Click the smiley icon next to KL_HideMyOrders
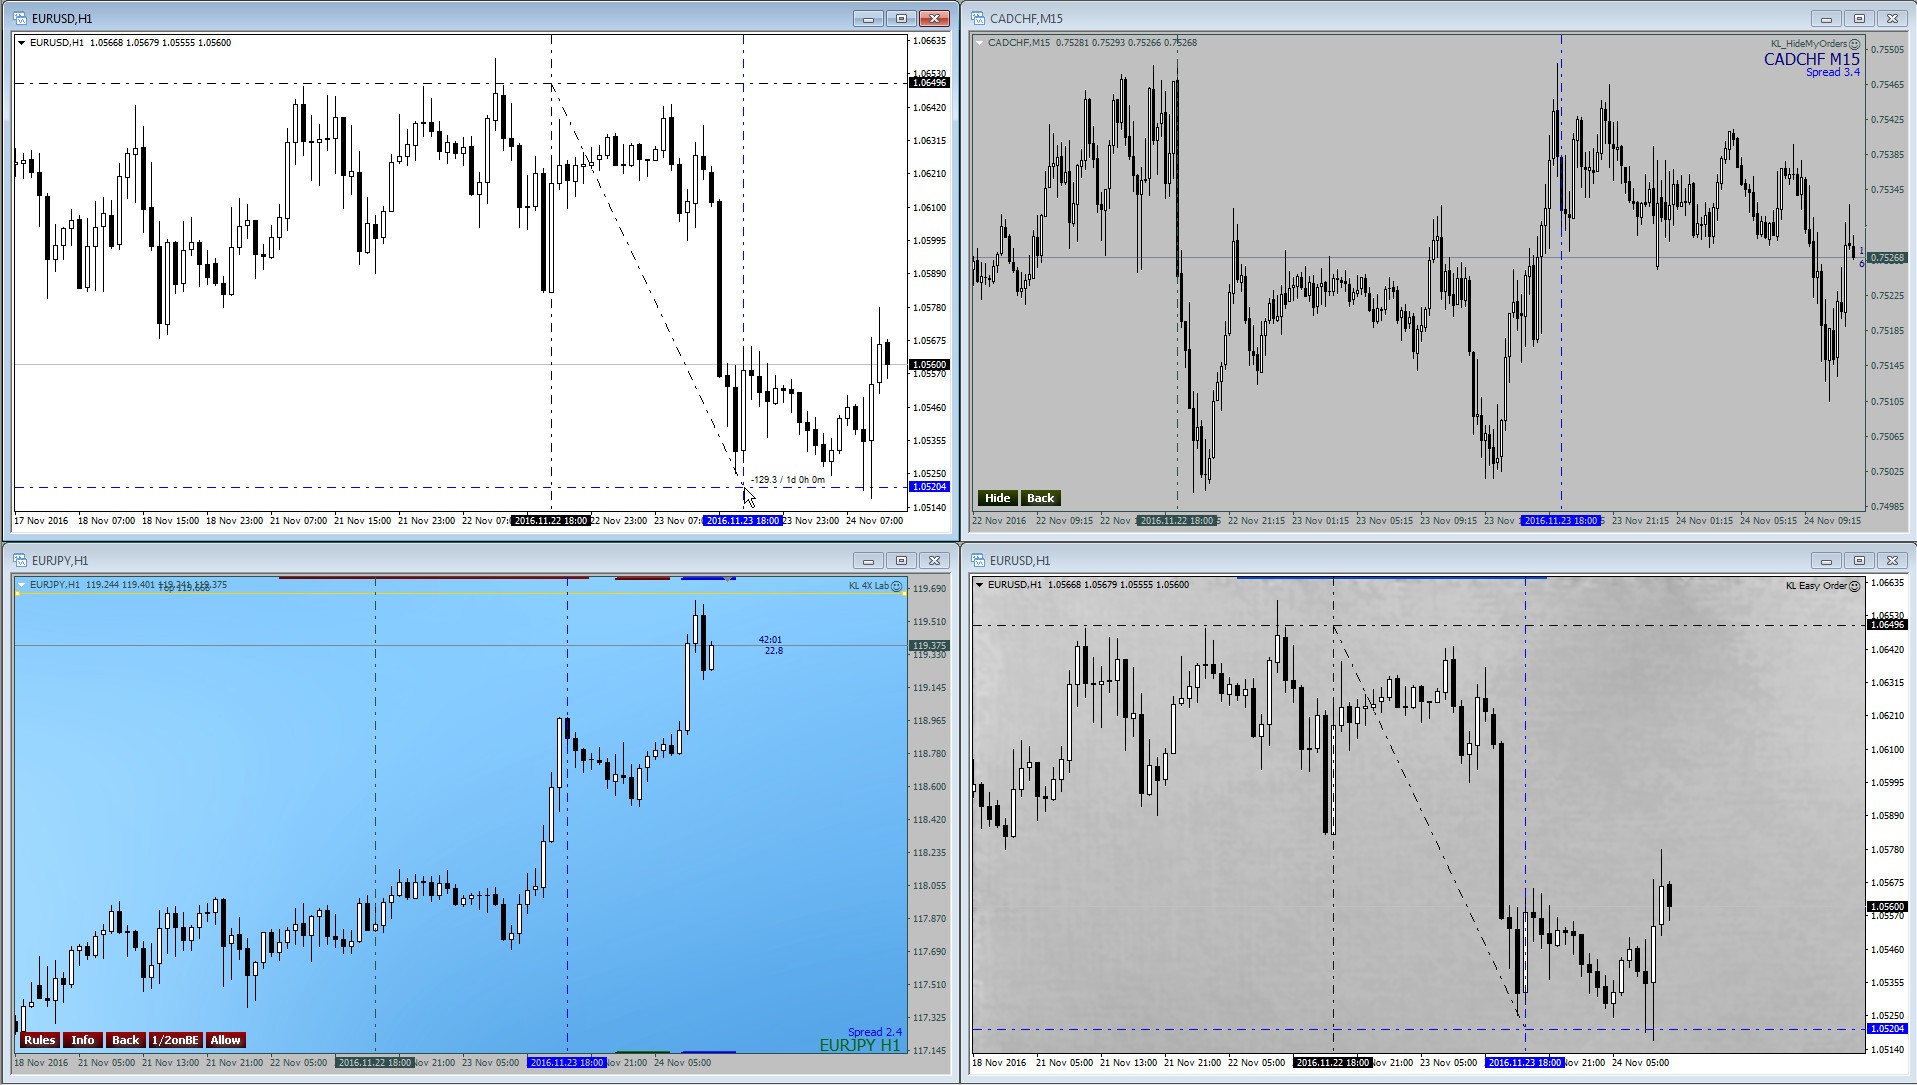Screen dimensions: 1917x1085 click(x=1855, y=44)
